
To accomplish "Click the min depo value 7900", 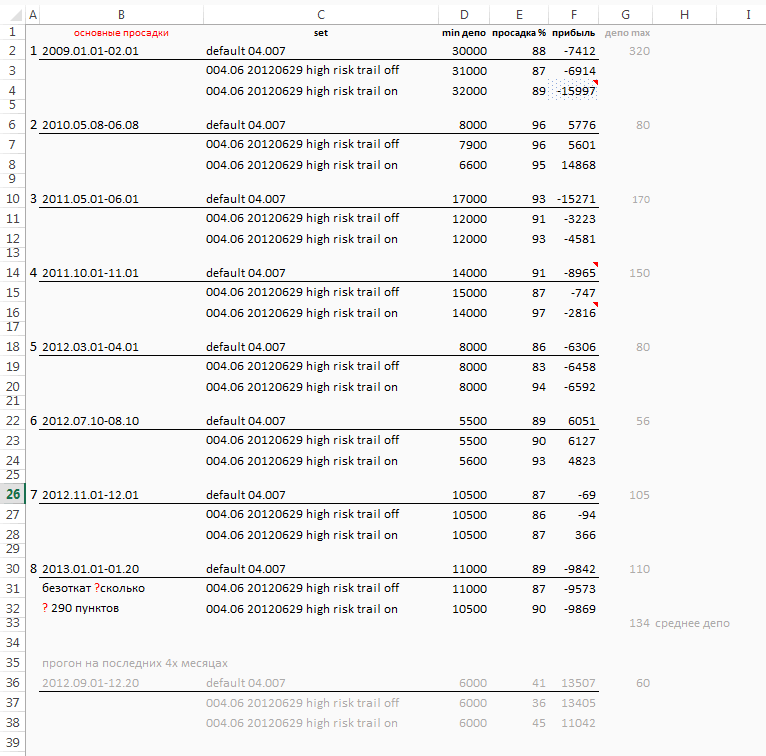I will click(x=473, y=145).
